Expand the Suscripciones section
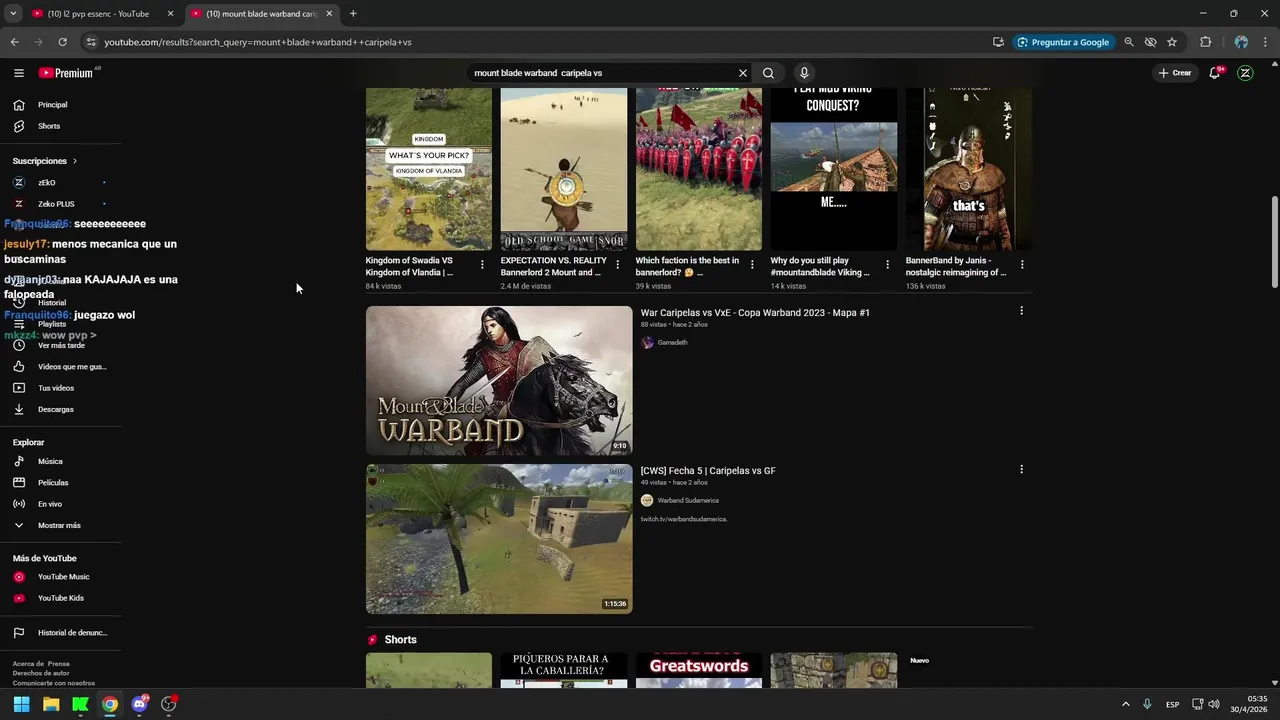Viewport: 1280px width, 720px height. [45, 161]
